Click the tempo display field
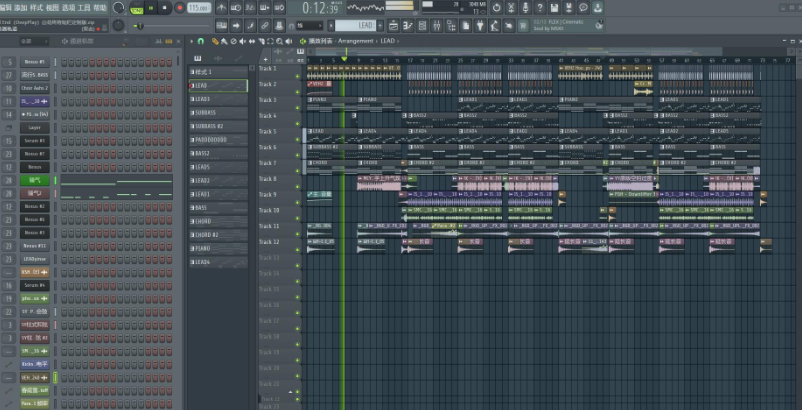This screenshot has width=802, height=410. 198,8
